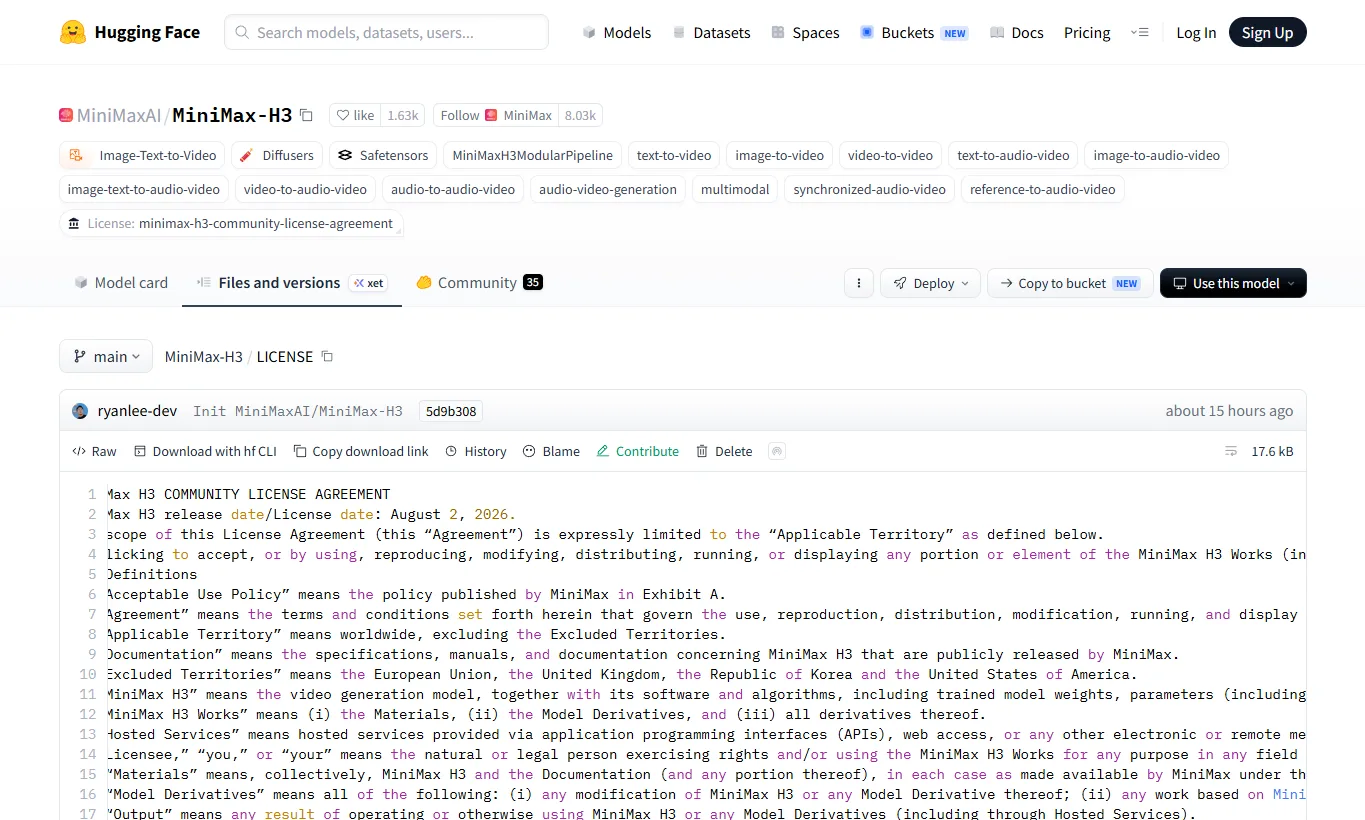
Task: Open ryanlee-dev's profile
Action: click(137, 411)
